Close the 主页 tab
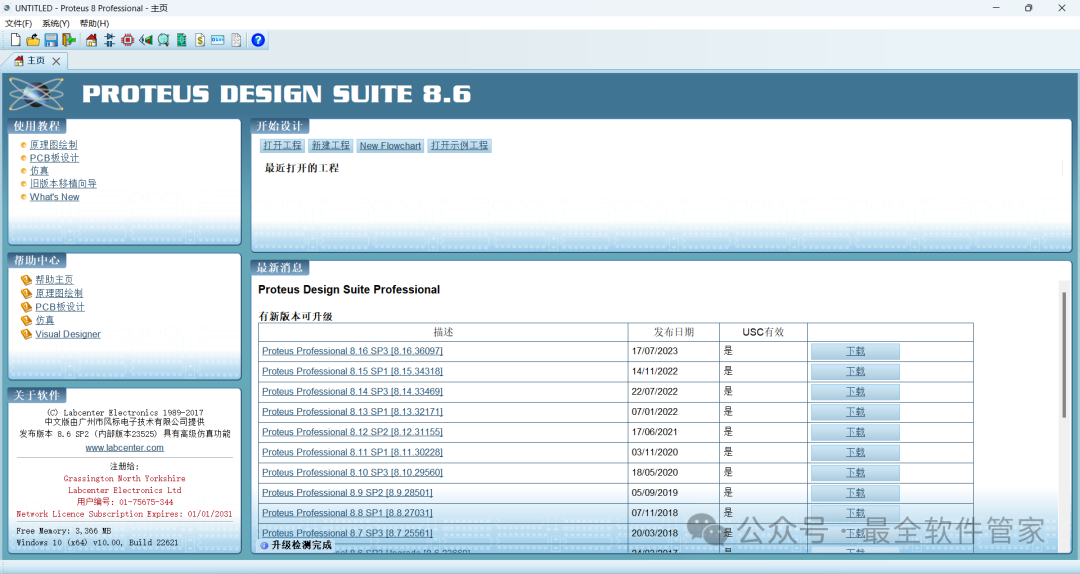This screenshot has height=574, width=1080. click(56, 61)
